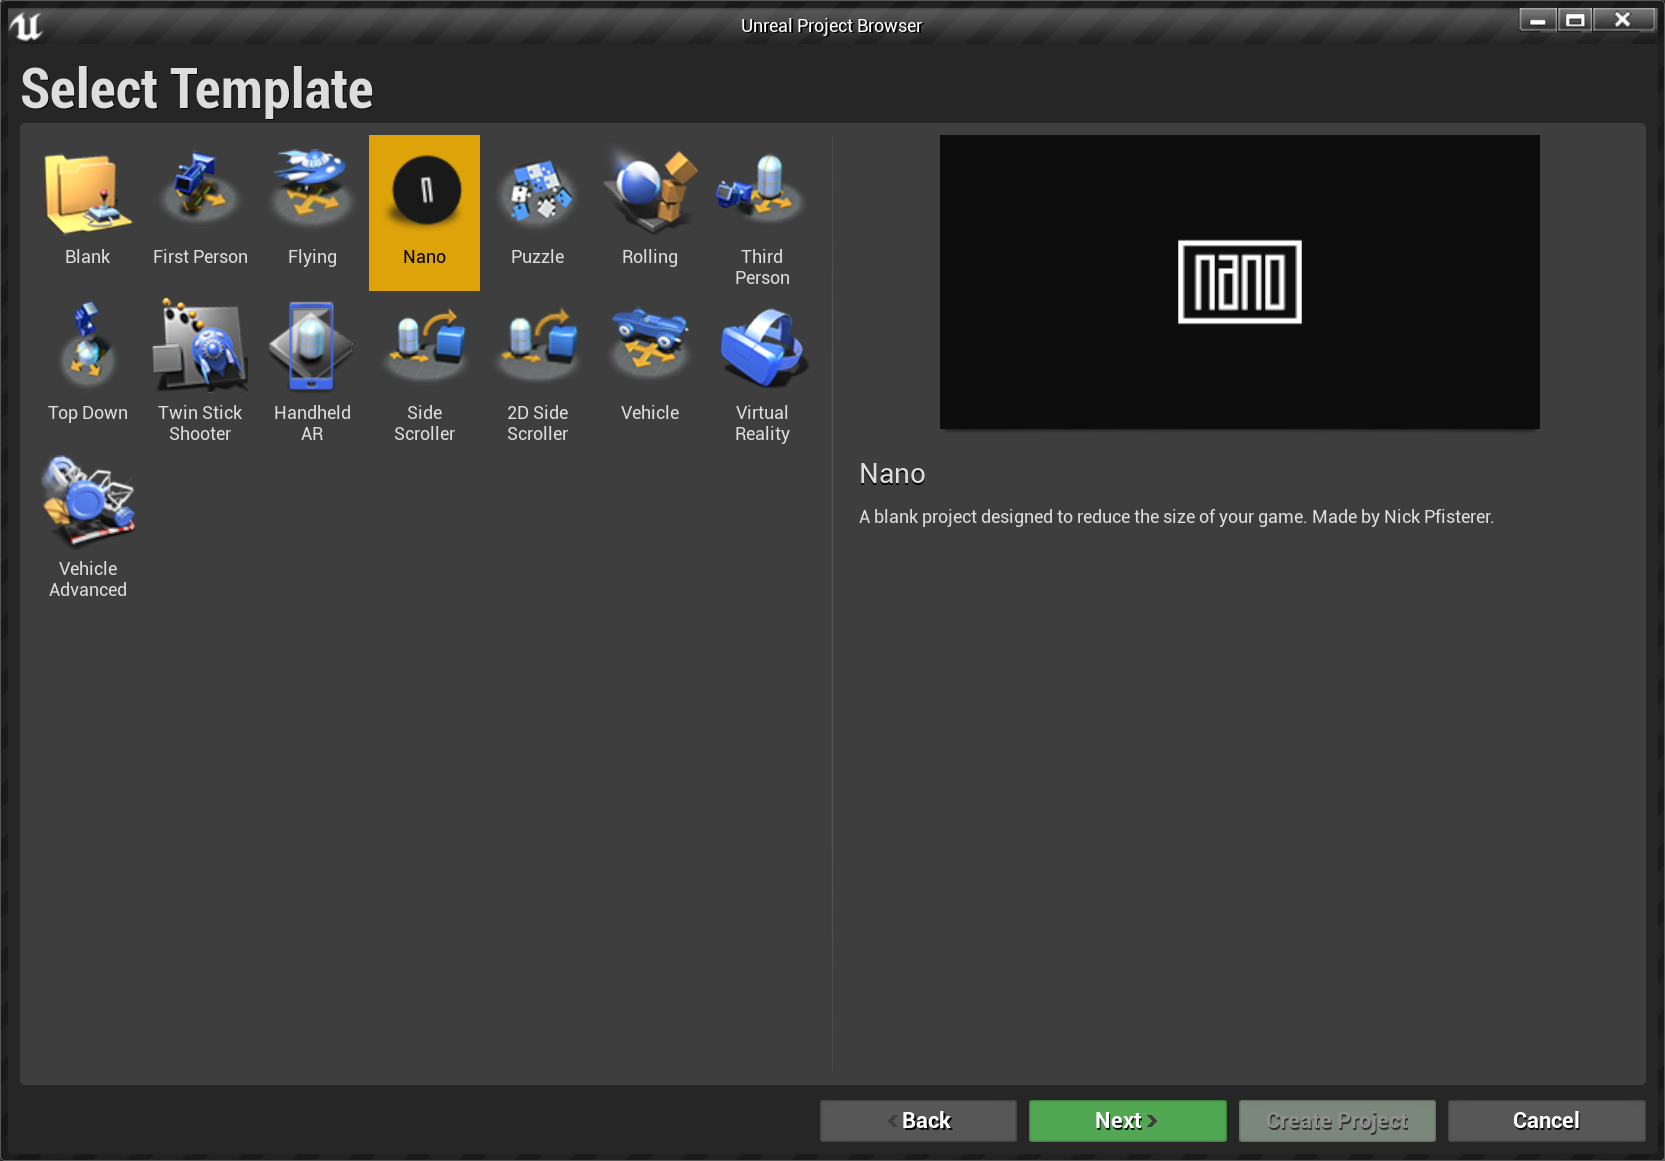Select the Handheld AR template
The width and height of the screenshot is (1665, 1161).
point(312,369)
